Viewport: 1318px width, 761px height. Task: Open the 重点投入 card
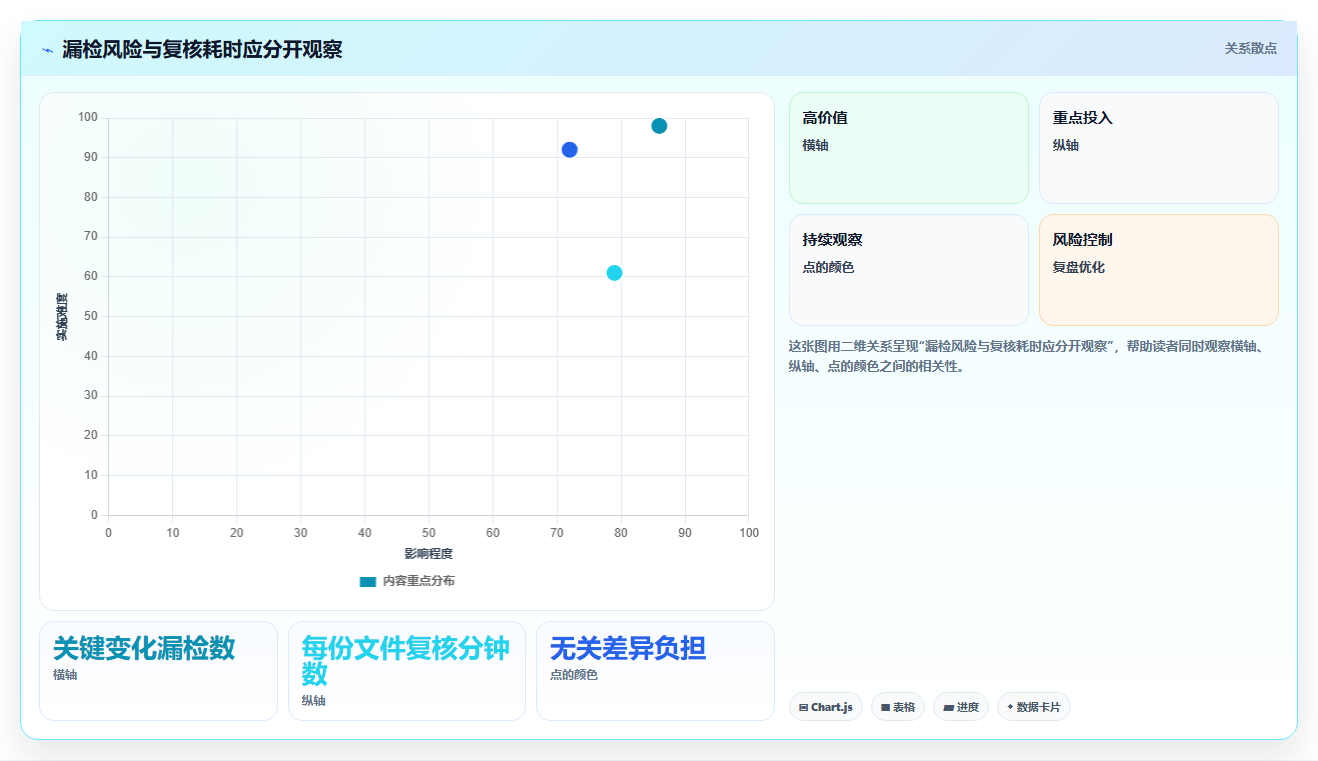click(1159, 148)
